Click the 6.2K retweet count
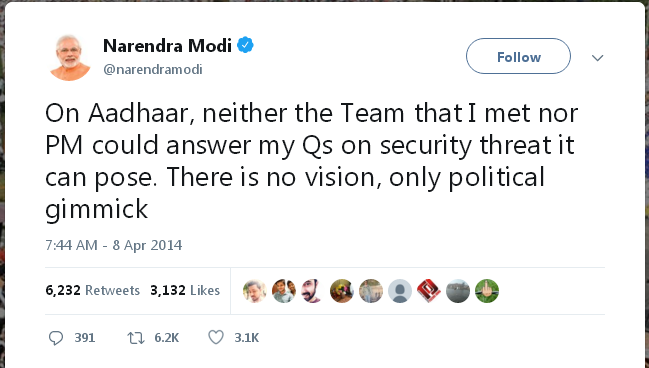This screenshot has width=649, height=368. (x=167, y=338)
